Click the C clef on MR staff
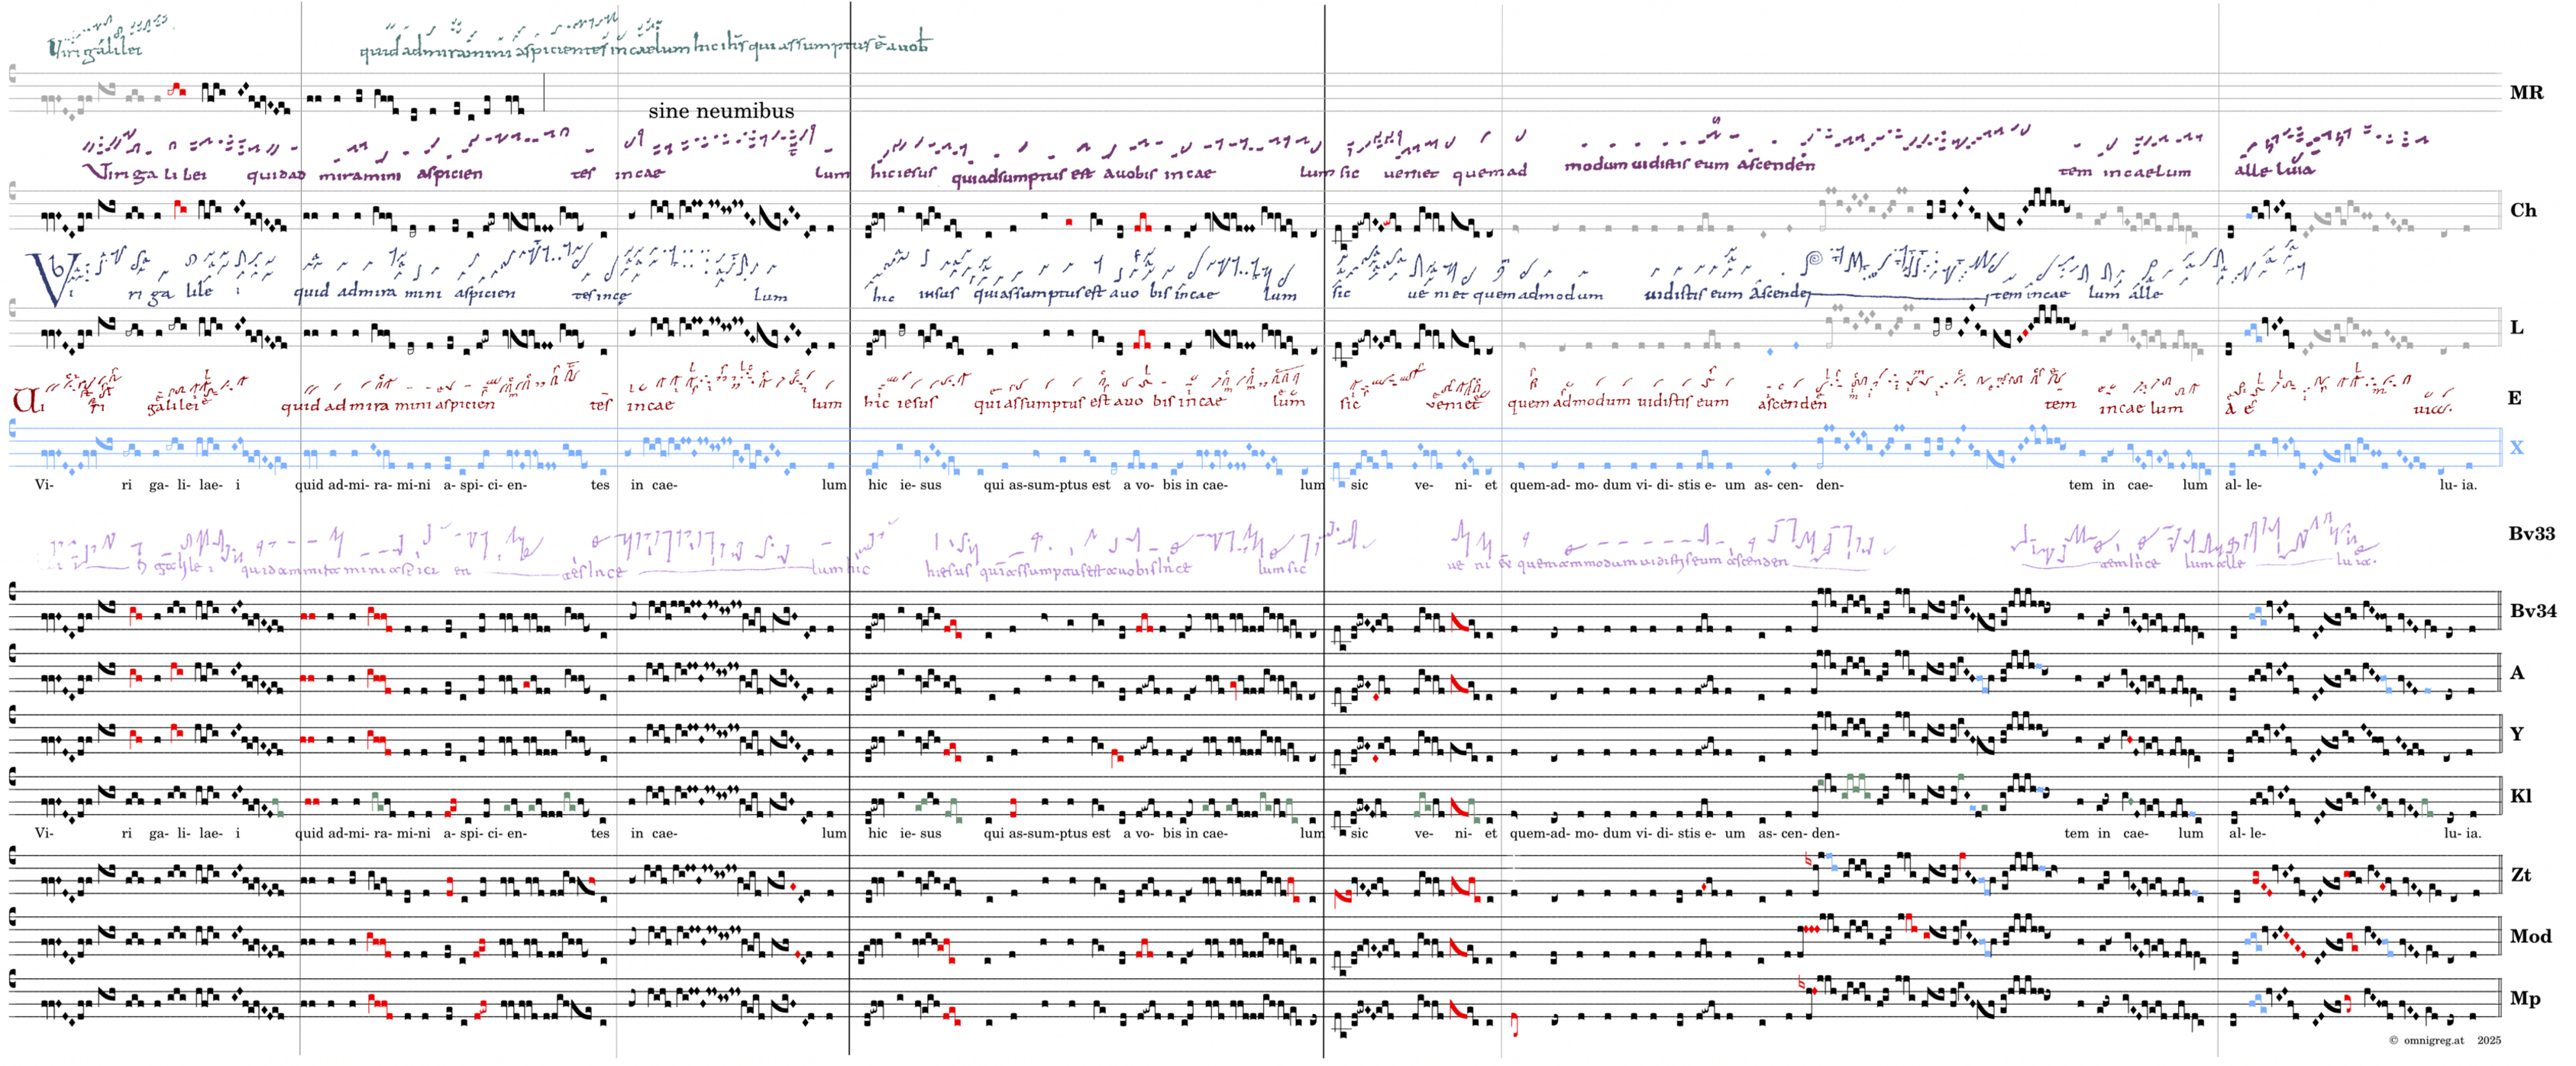Image resolution: width=2576 pixels, height=1066 pixels. click(12, 73)
